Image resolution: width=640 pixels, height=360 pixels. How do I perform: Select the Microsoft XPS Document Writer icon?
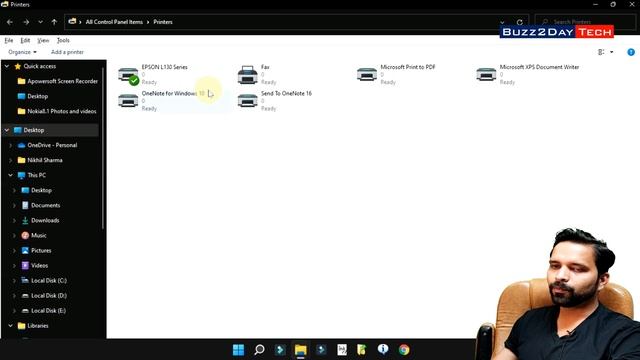tap(486, 74)
